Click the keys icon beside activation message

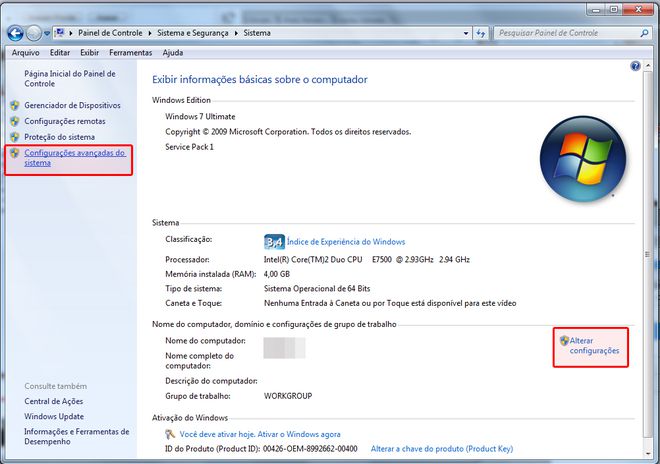(x=170, y=434)
